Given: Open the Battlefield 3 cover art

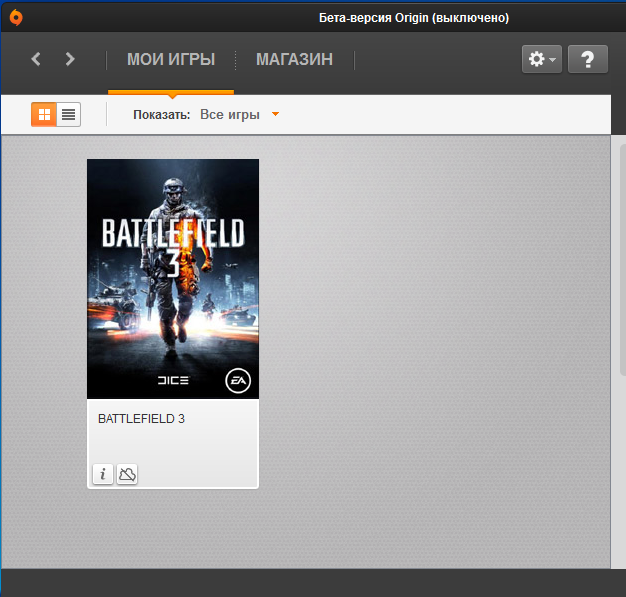Looking at the screenshot, I should (x=173, y=279).
